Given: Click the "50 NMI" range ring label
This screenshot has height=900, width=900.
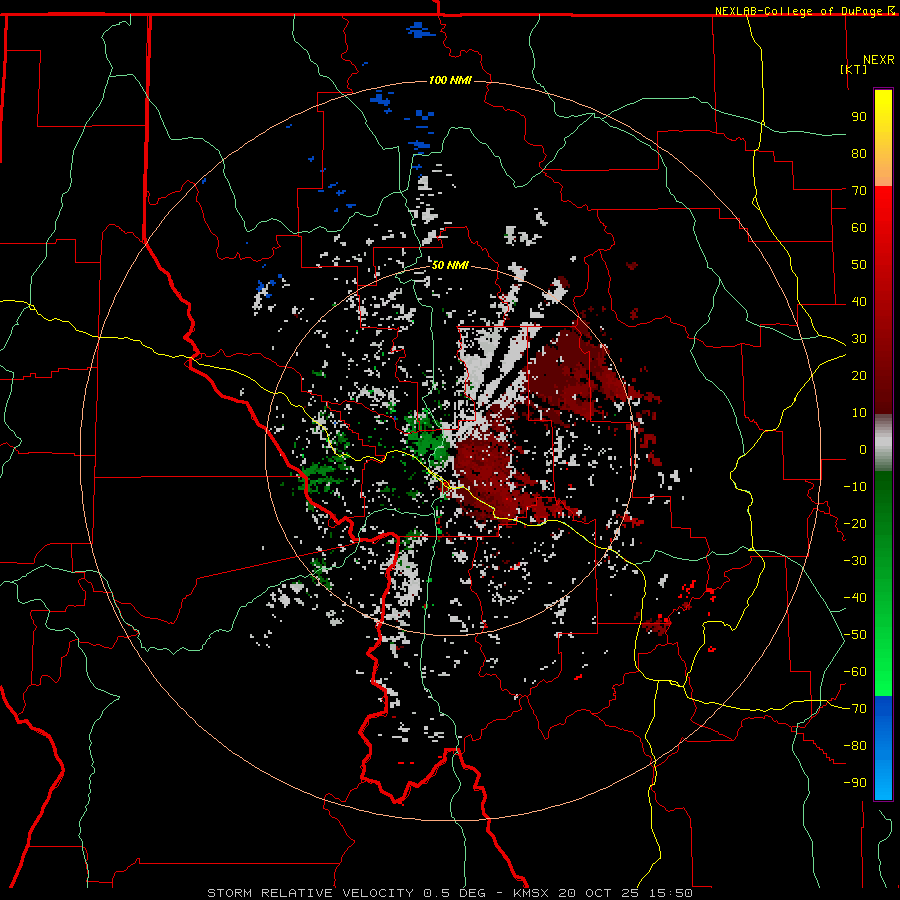Looking at the screenshot, I should click(450, 265).
